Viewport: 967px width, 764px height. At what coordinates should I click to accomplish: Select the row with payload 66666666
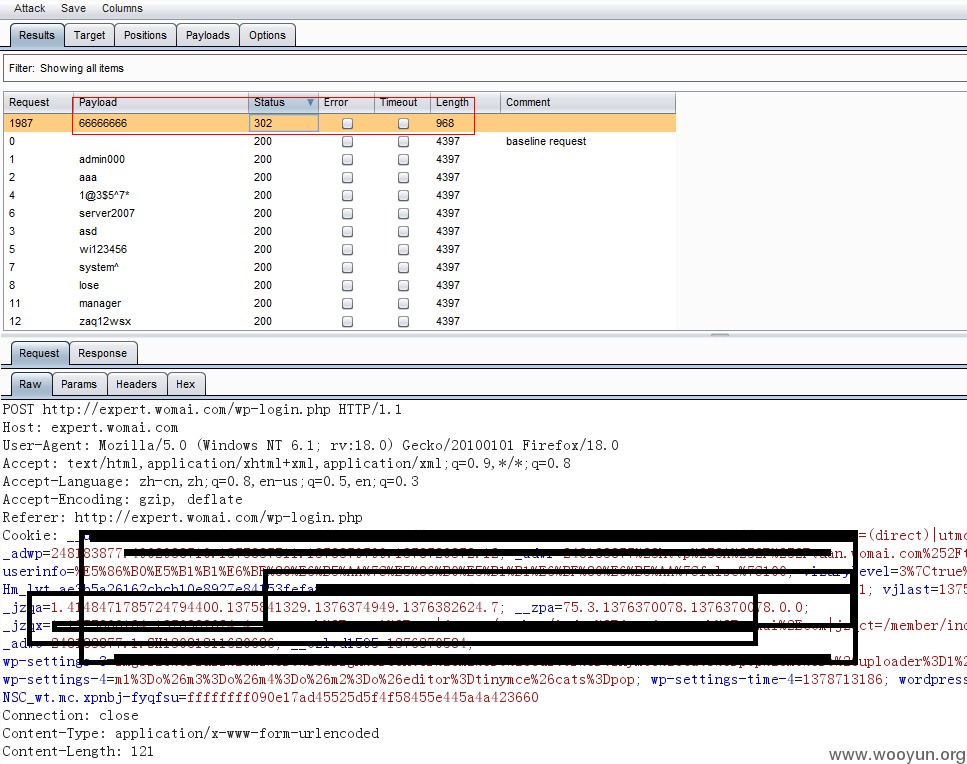coord(340,123)
